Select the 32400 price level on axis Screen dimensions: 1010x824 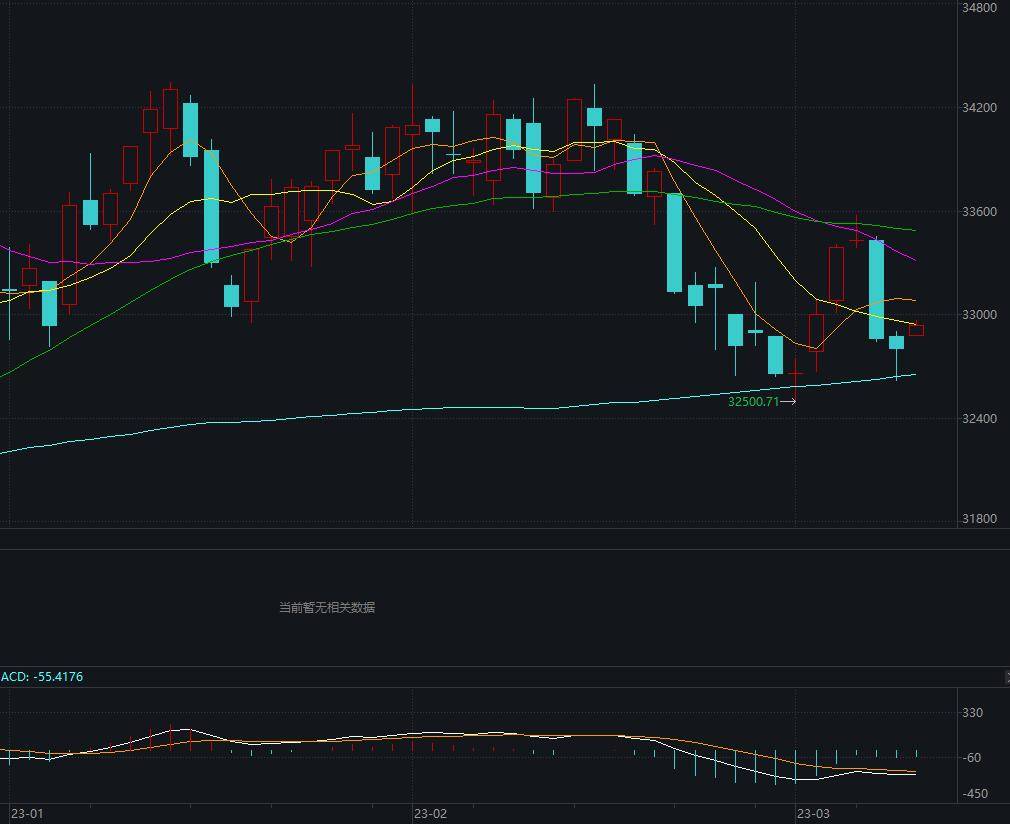click(x=978, y=418)
